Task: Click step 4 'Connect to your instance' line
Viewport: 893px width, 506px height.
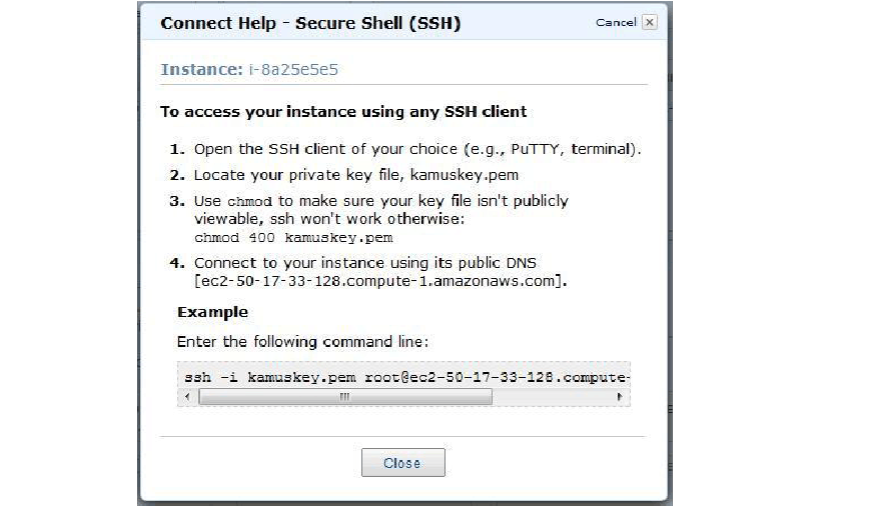Action: pos(365,262)
